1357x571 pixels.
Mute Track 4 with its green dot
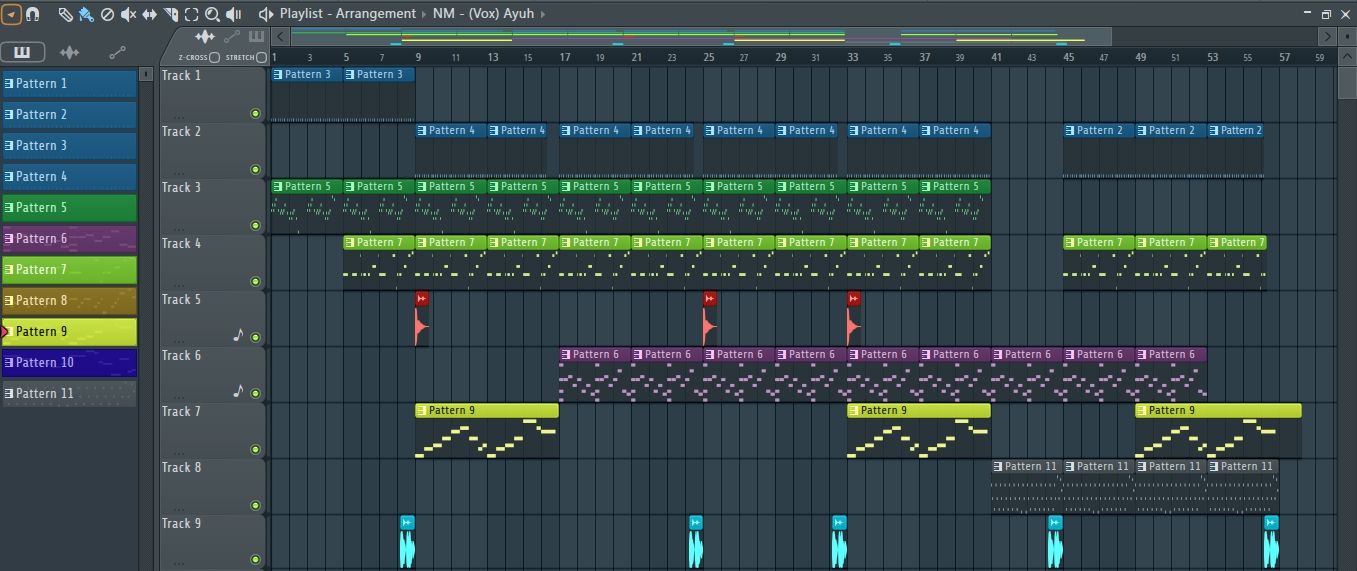[x=255, y=282]
